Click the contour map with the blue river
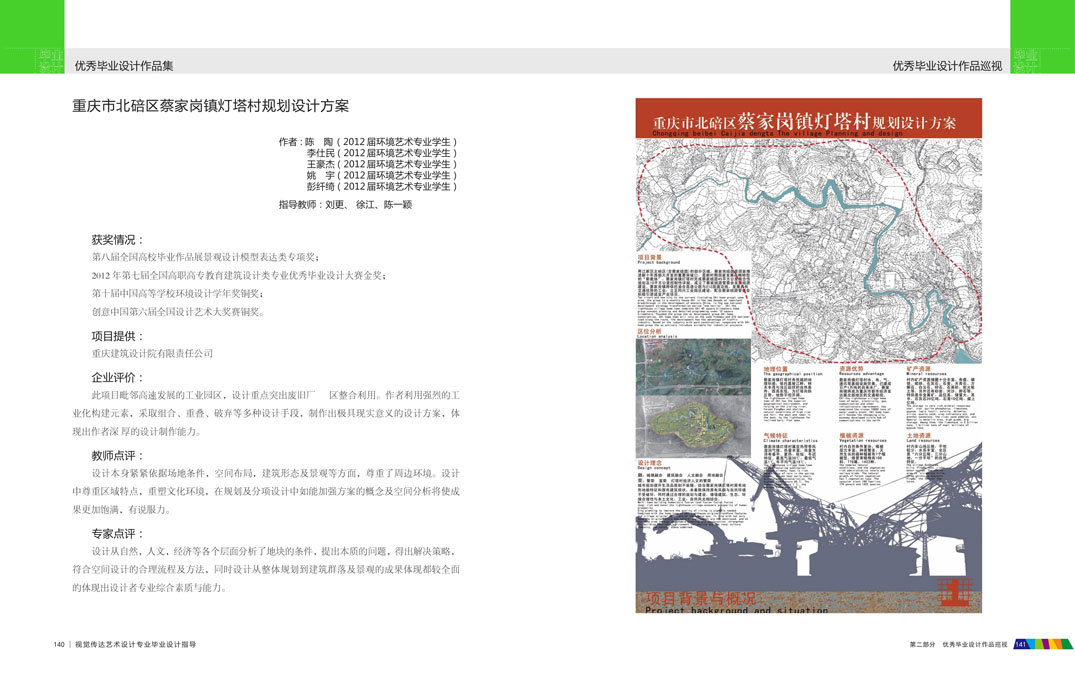The width and height of the screenshot is (1075, 687). click(x=809, y=250)
